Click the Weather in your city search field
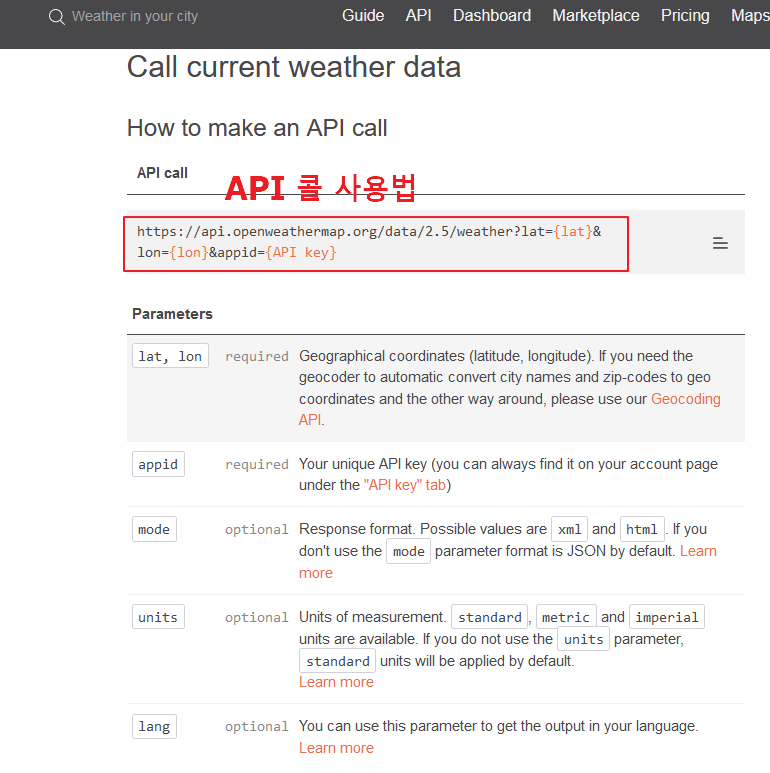 click(135, 16)
